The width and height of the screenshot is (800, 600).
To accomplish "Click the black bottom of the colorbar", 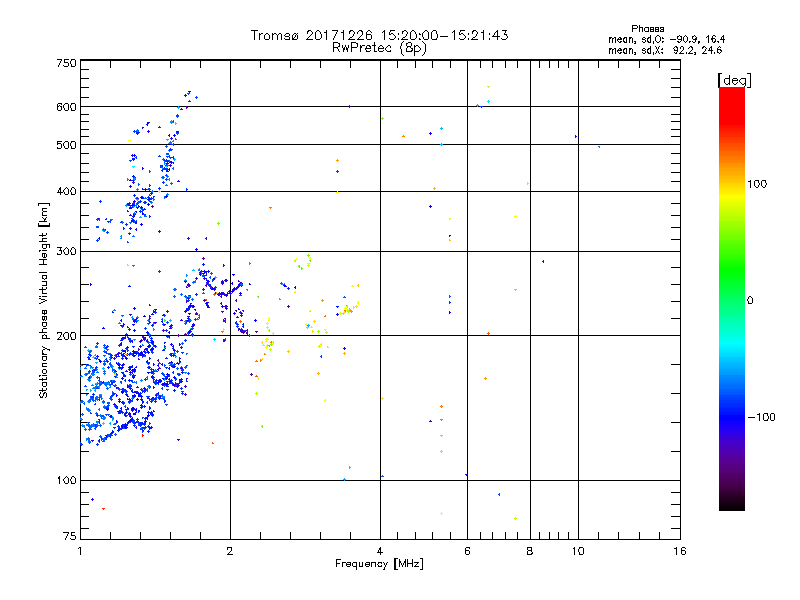I will [732, 503].
